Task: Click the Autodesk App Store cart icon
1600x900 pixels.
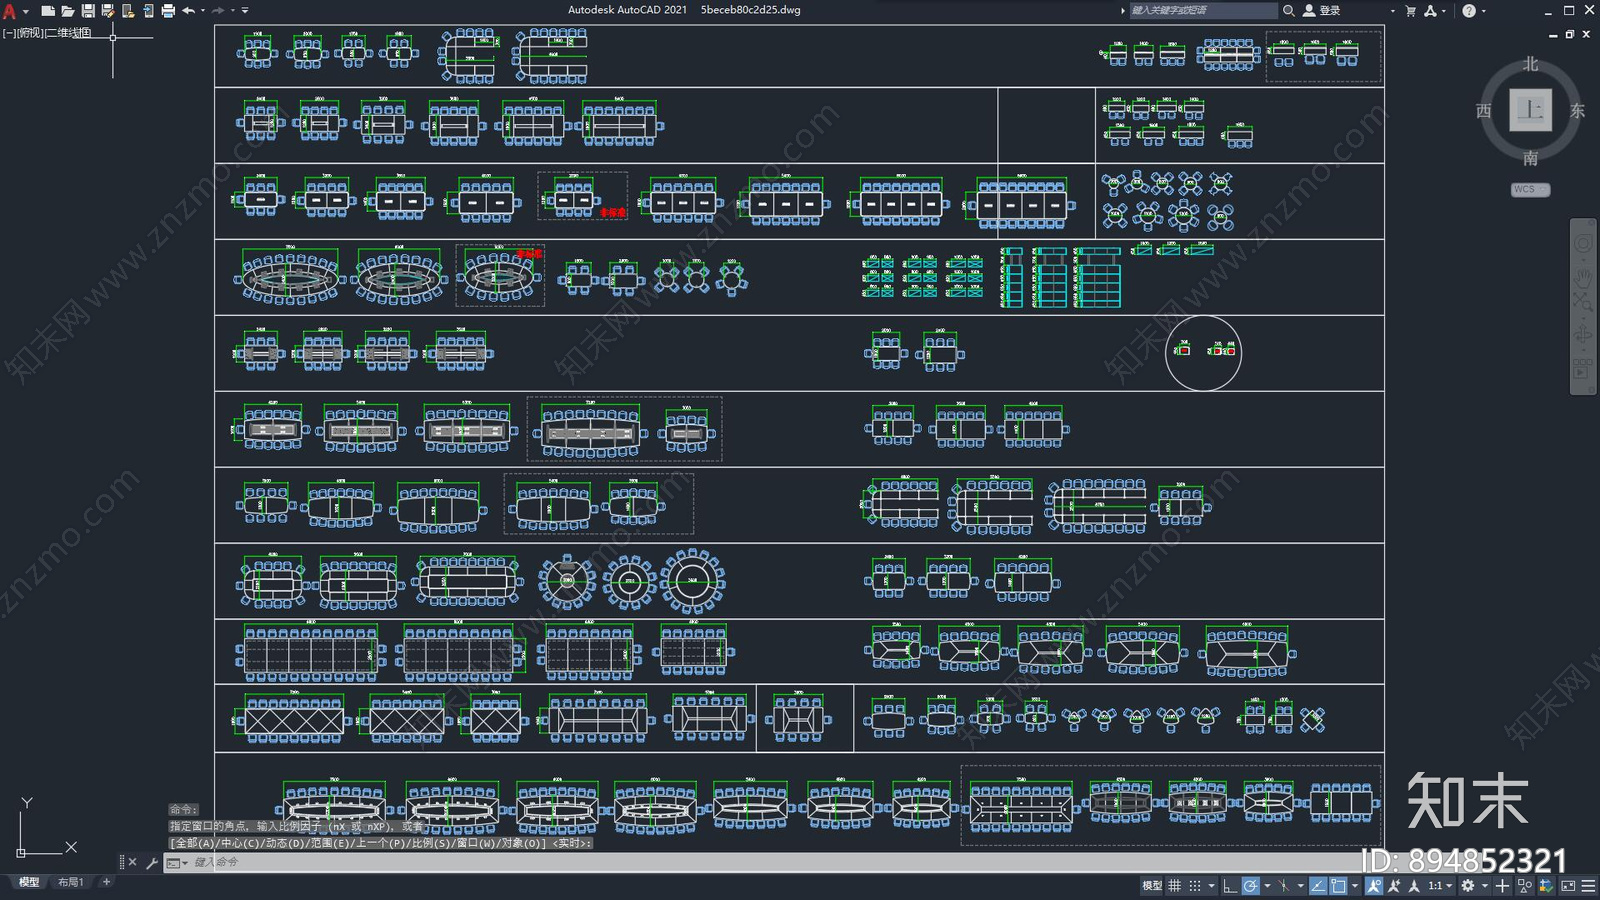Action: (x=1411, y=11)
